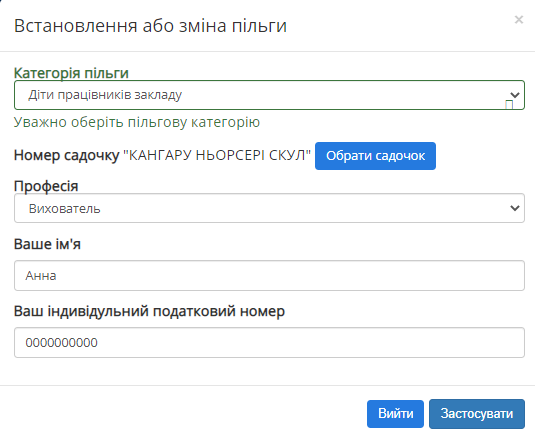This screenshot has width=535, height=437.
Task: Click the Номер садочку label
Action: click(67, 156)
